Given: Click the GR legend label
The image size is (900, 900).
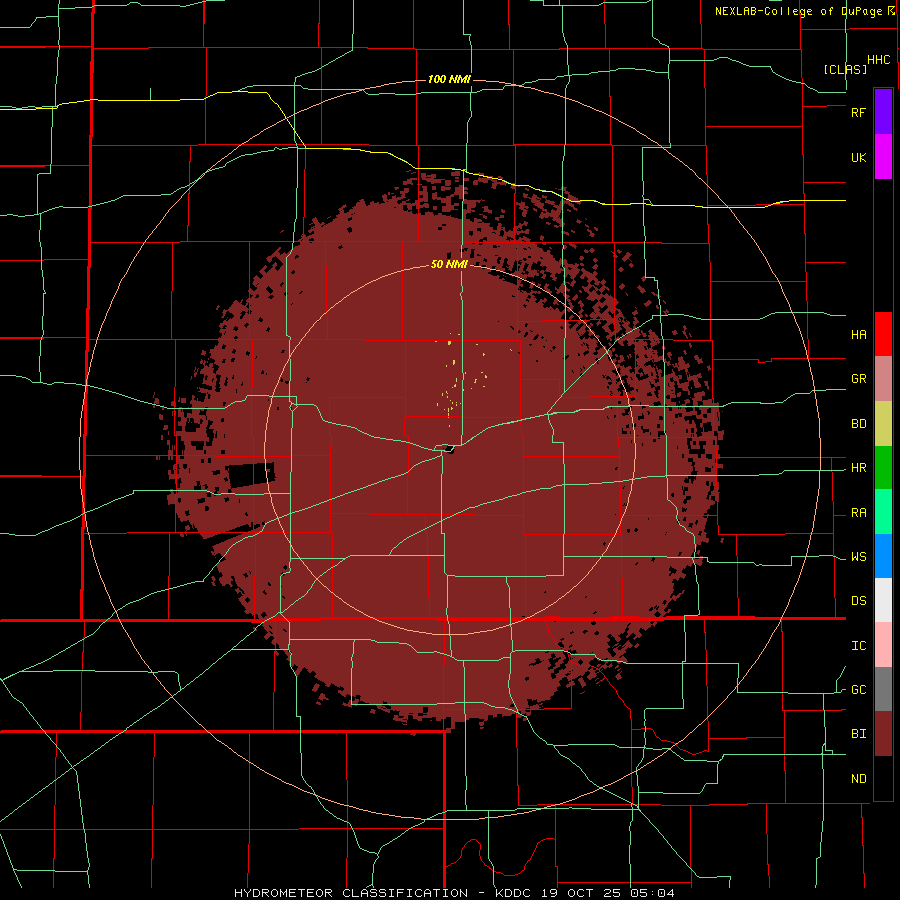Looking at the screenshot, I should point(859,379).
